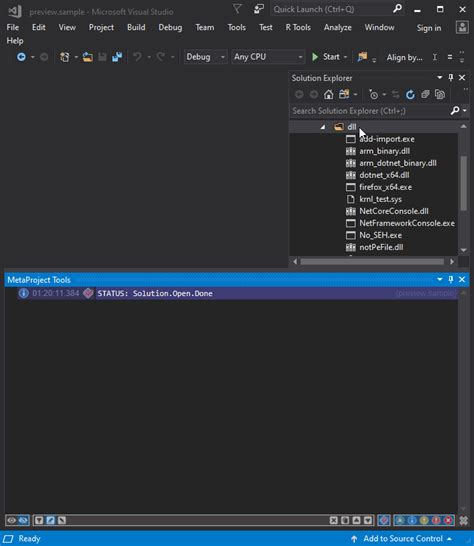Click the green Start debugging button

pos(326,57)
